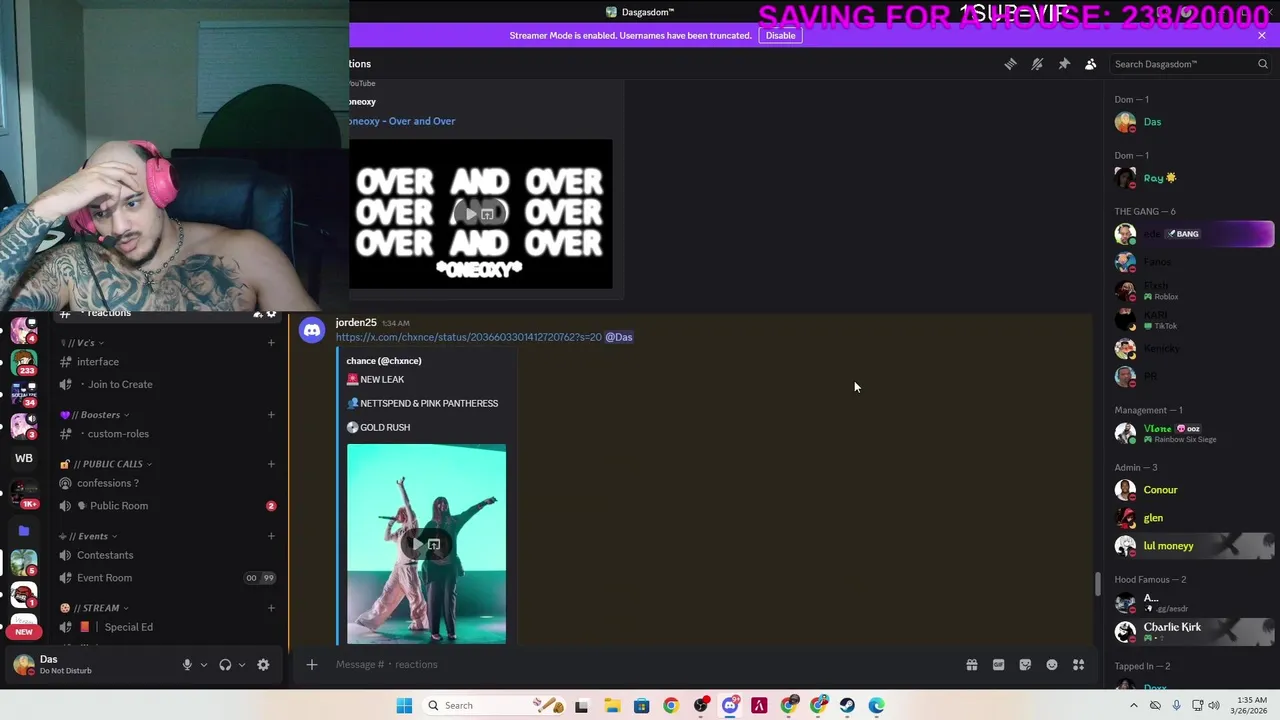Toggle the member list icon
1280x720 pixels.
pyautogui.click(x=1091, y=64)
